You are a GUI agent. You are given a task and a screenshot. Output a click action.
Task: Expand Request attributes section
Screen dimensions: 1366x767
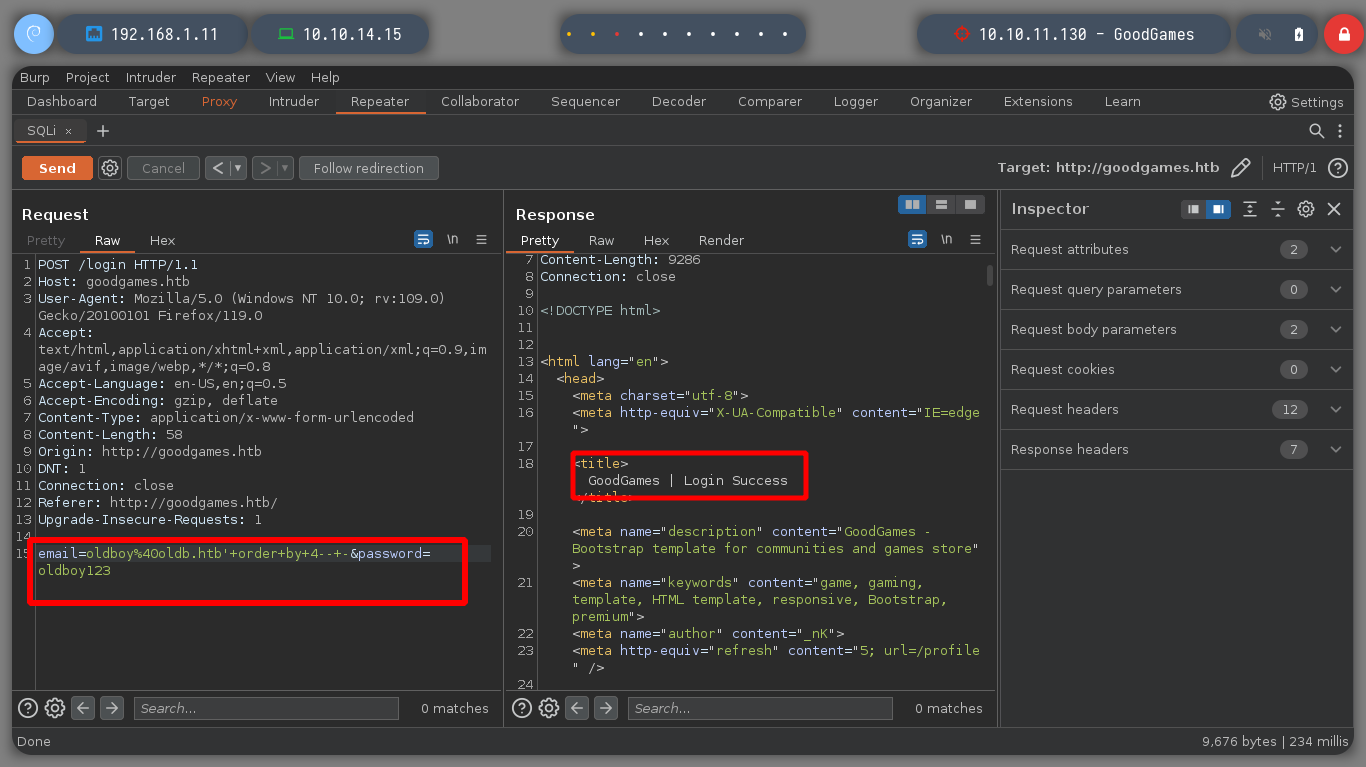pyautogui.click(x=1177, y=249)
